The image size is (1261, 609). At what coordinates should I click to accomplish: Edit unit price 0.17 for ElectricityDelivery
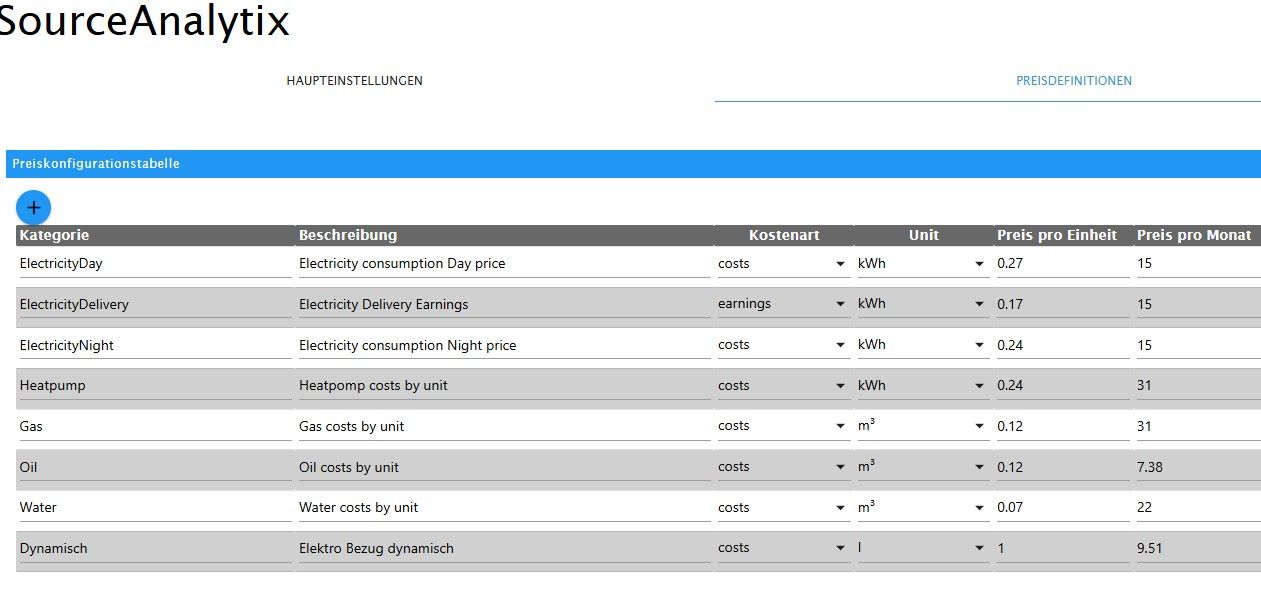click(1063, 304)
